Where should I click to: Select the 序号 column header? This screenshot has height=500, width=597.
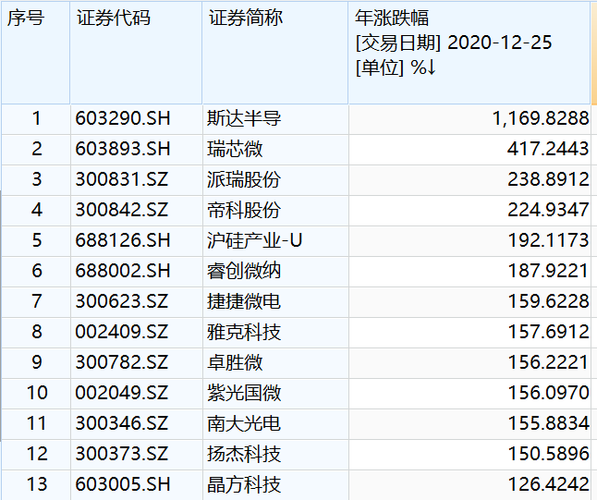(36, 53)
